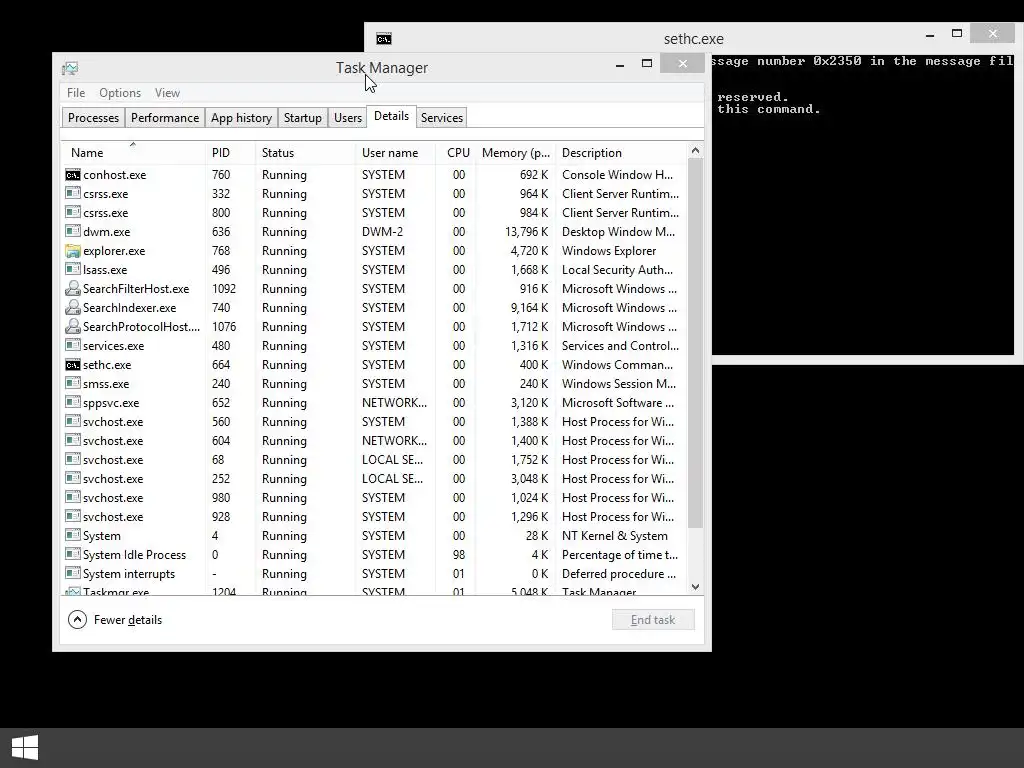Click the process list vertical scrollbar thumb
The image size is (1024, 768).
[x=696, y=343]
